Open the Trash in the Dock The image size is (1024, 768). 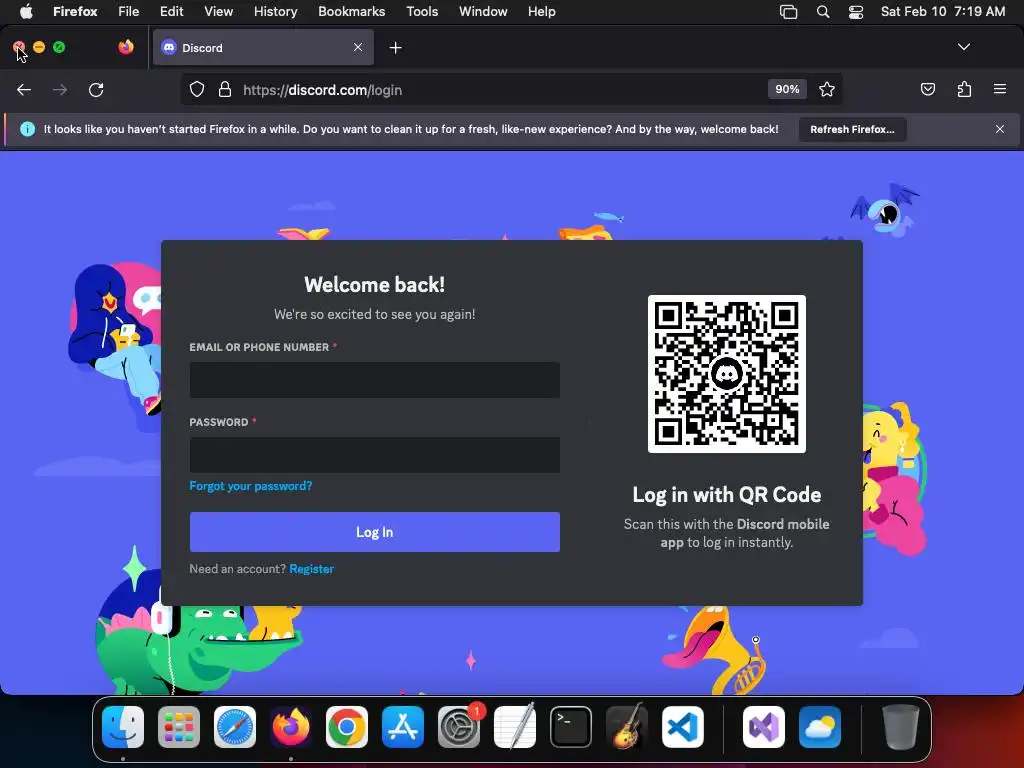[901, 727]
